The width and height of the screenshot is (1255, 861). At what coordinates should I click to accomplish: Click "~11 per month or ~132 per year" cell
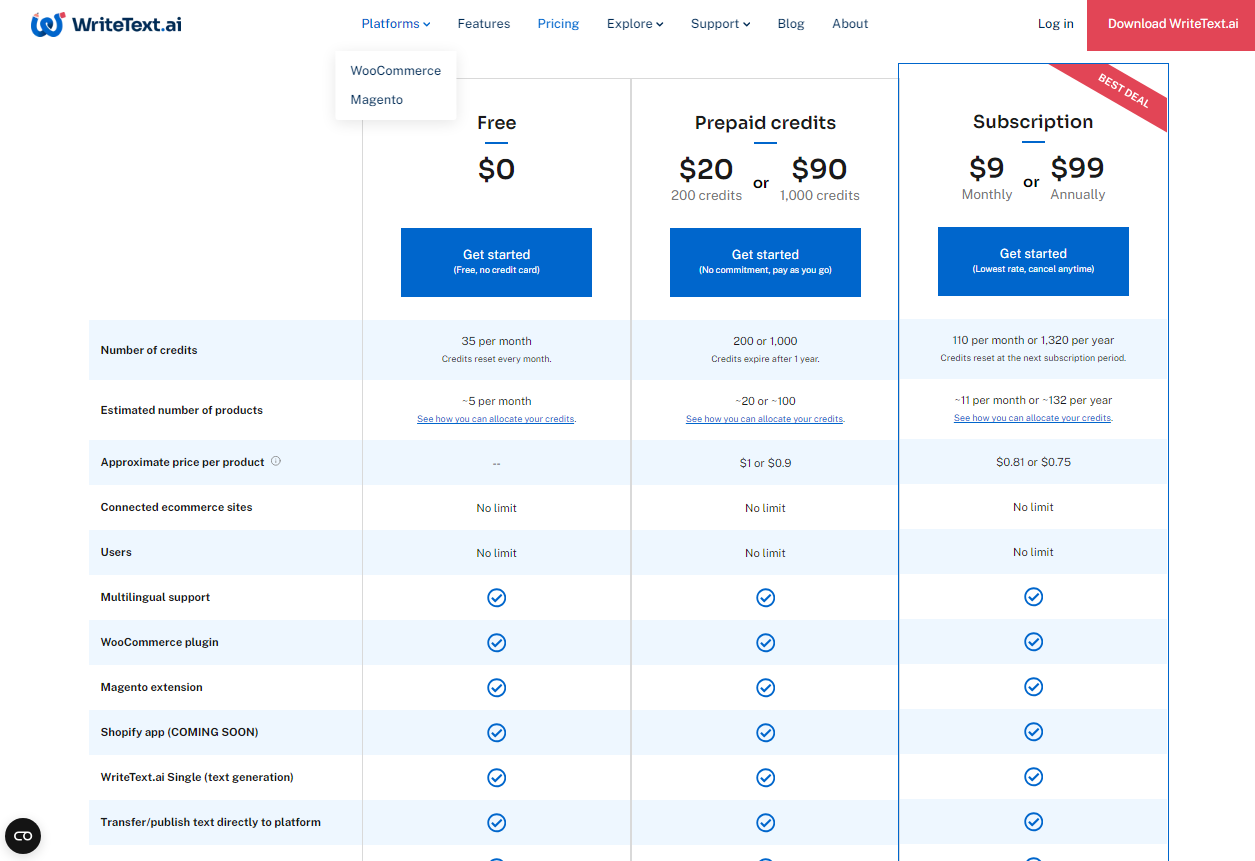(1033, 401)
